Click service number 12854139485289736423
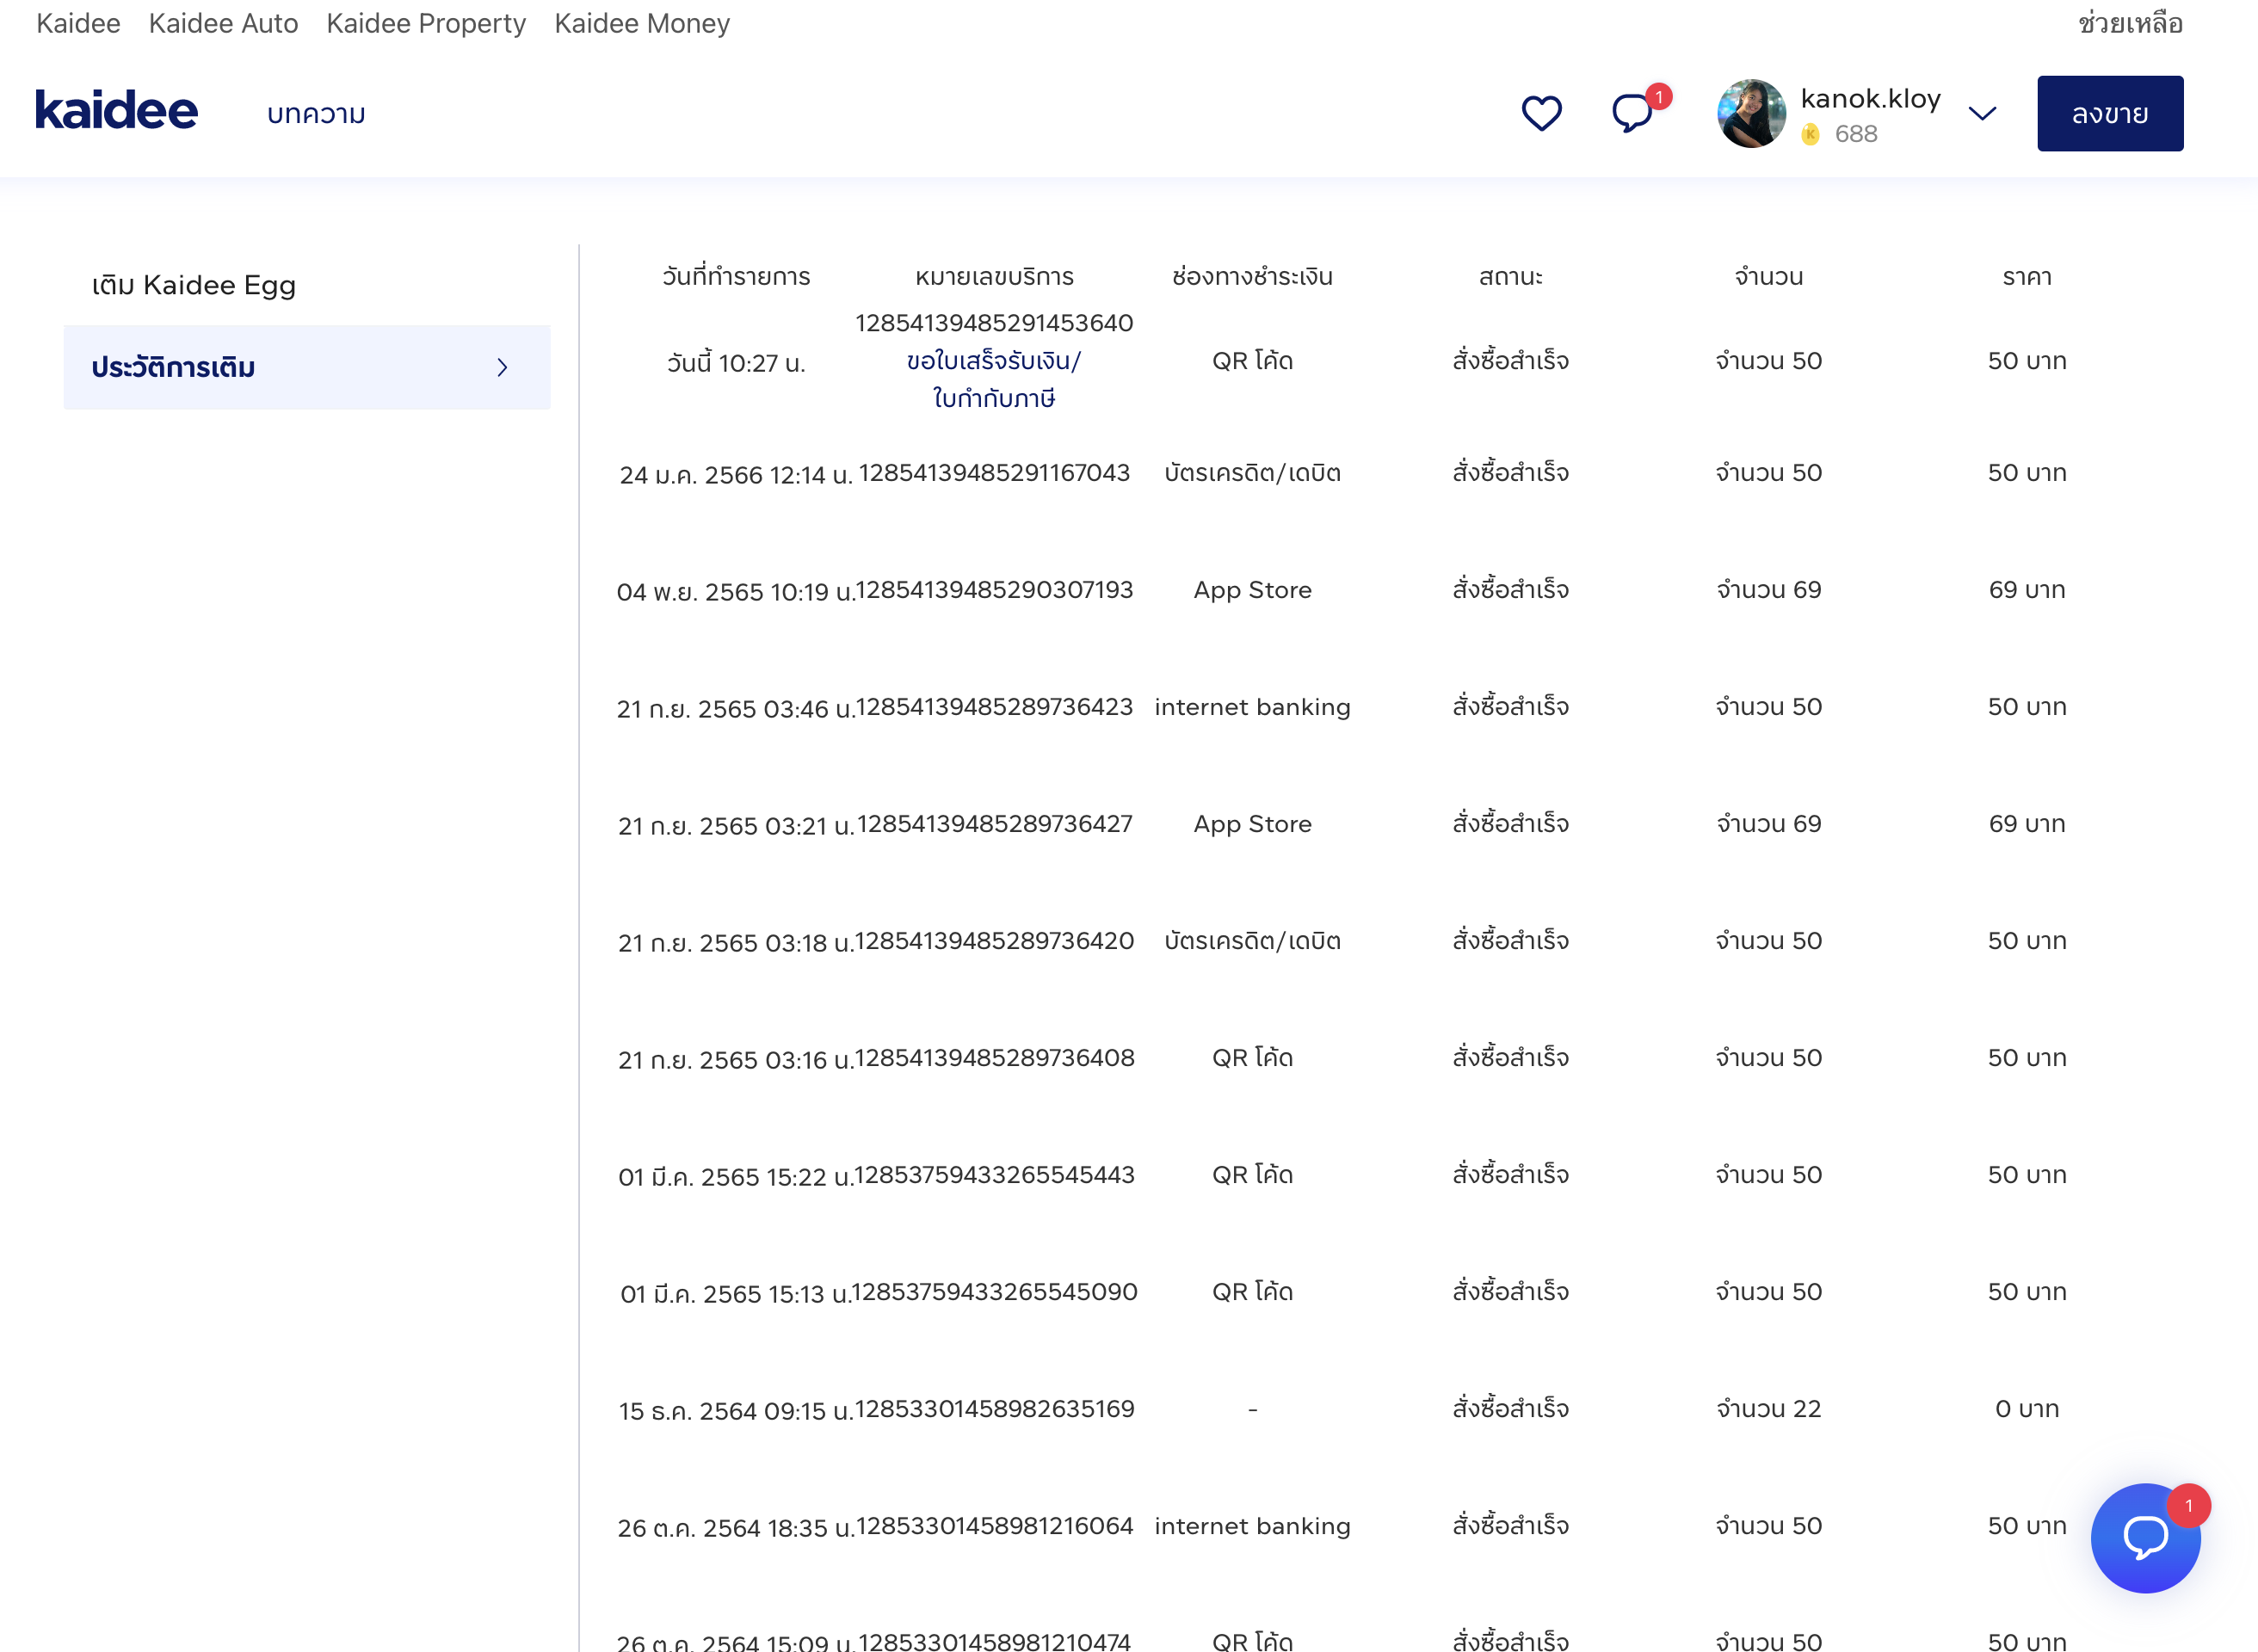Image resolution: width=2258 pixels, height=1652 pixels. [x=994, y=706]
